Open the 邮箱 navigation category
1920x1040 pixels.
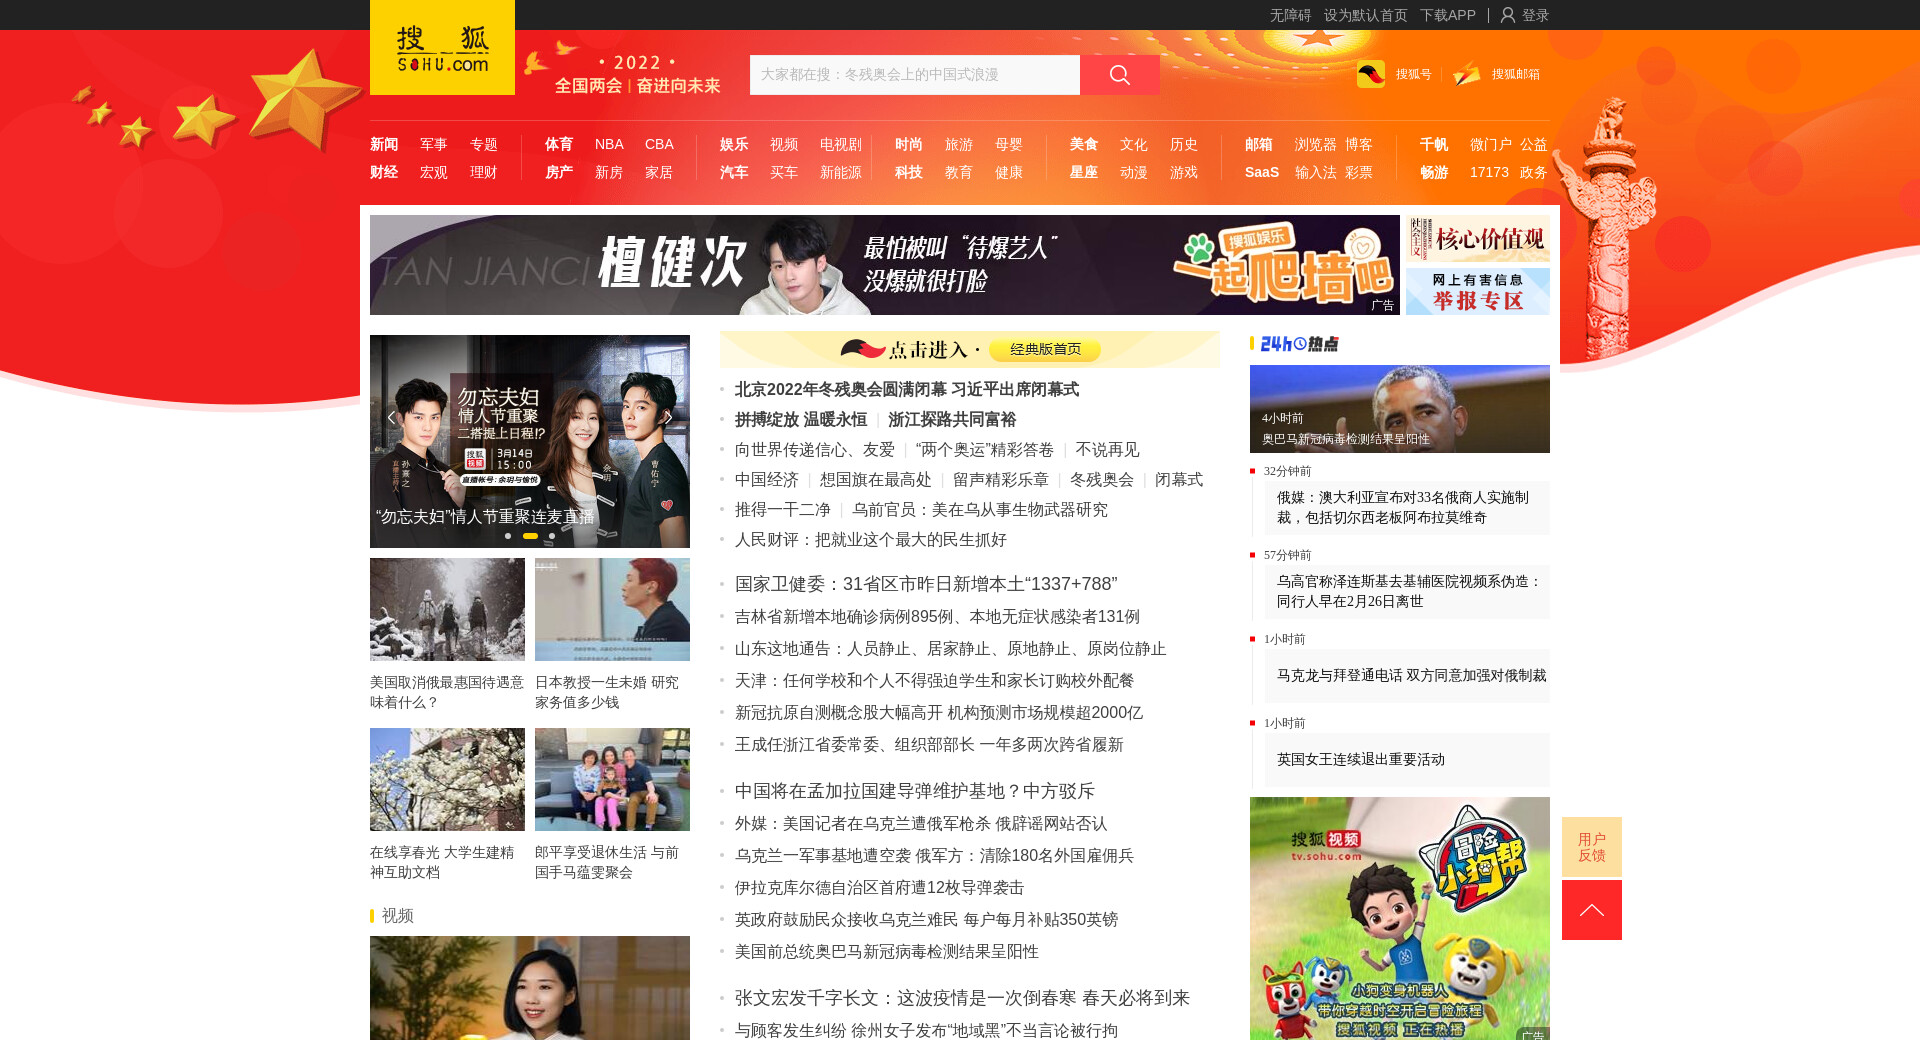pyautogui.click(x=1259, y=144)
